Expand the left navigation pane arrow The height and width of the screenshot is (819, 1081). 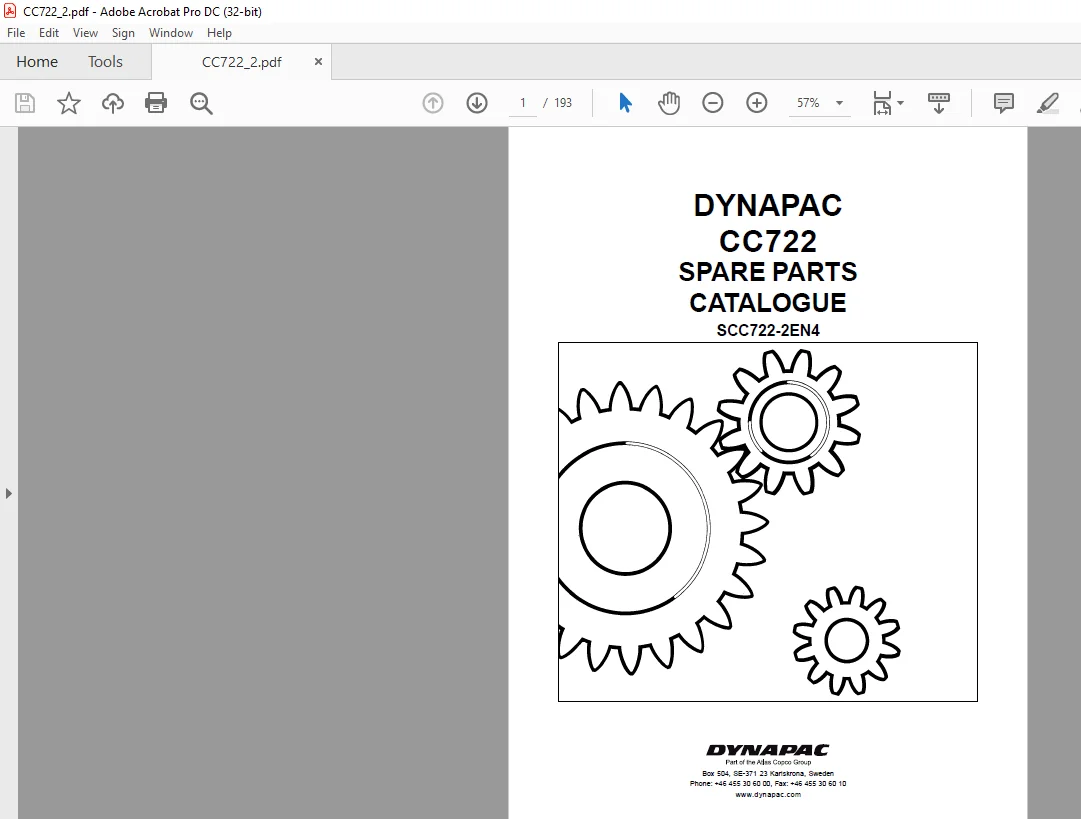[x=8, y=494]
